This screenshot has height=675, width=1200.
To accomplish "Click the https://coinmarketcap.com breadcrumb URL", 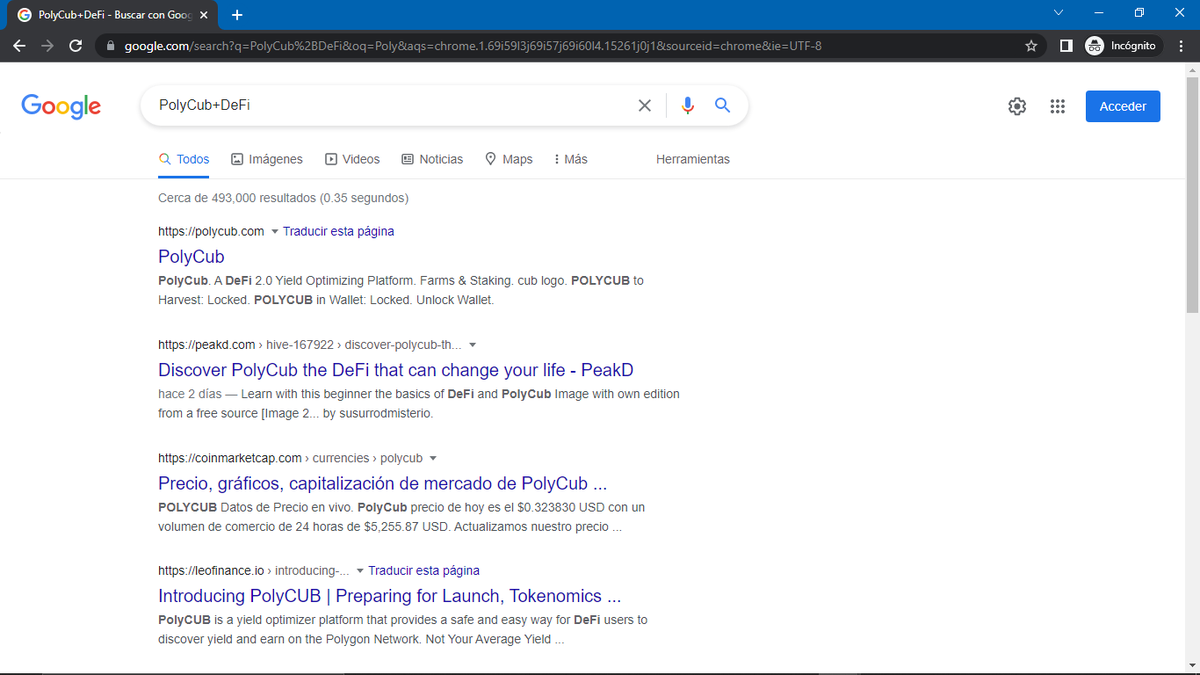I will pos(290,458).
